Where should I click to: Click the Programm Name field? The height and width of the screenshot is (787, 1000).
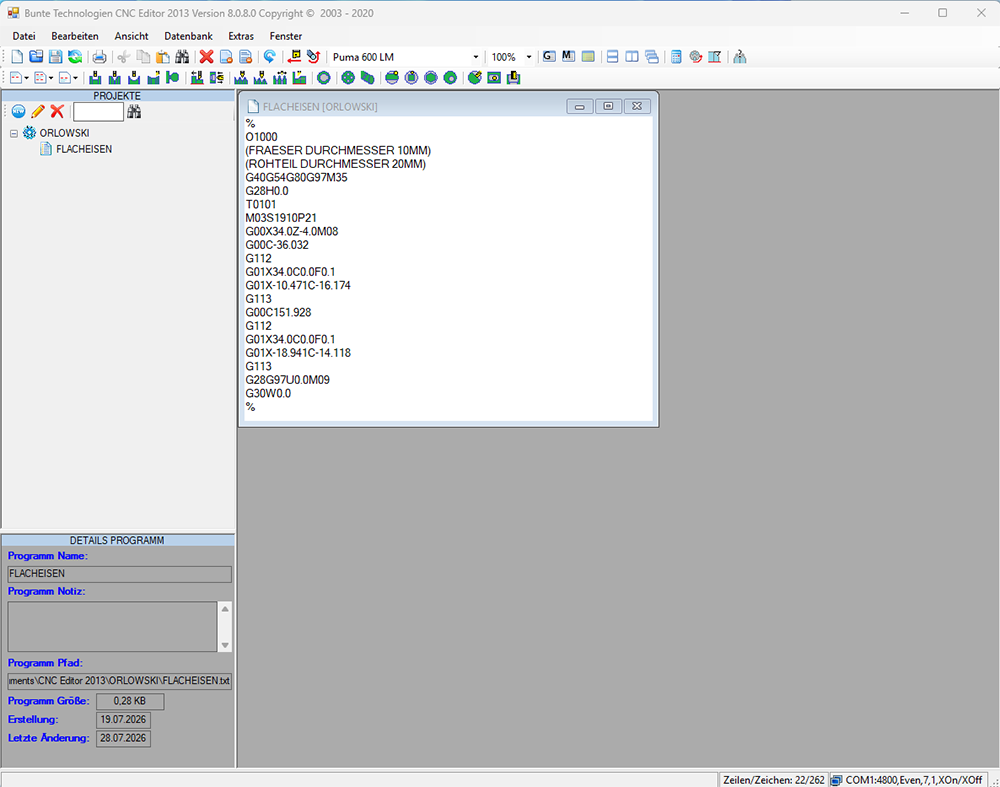point(119,574)
